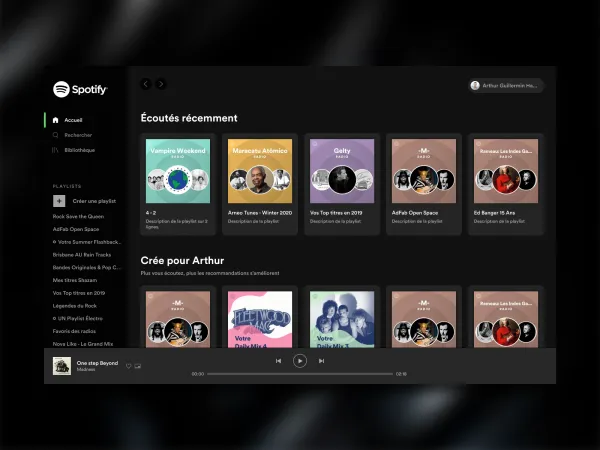
Task: Open UN Playlist Électro
Action: [78, 318]
